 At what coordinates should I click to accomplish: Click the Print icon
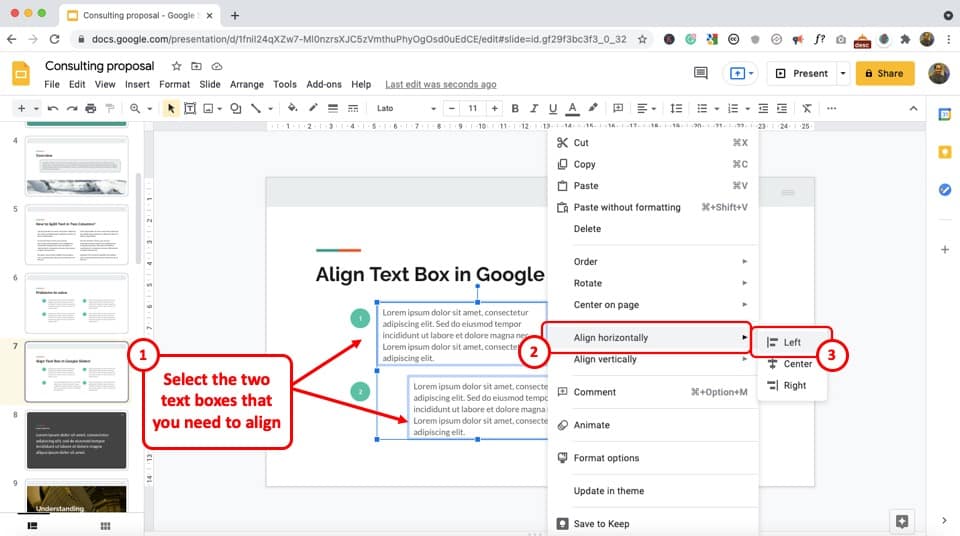coord(91,108)
